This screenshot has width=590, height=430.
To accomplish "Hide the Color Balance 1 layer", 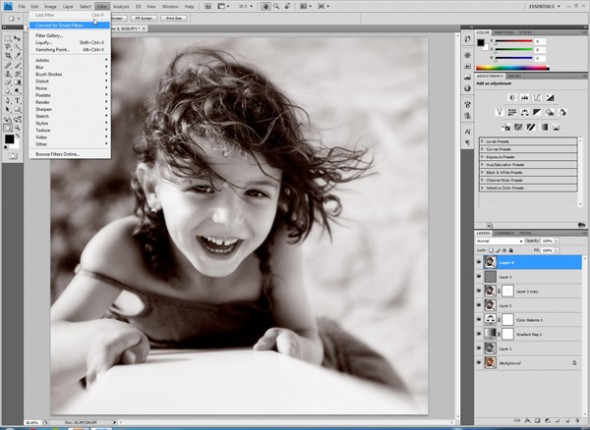I will click(479, 320).
